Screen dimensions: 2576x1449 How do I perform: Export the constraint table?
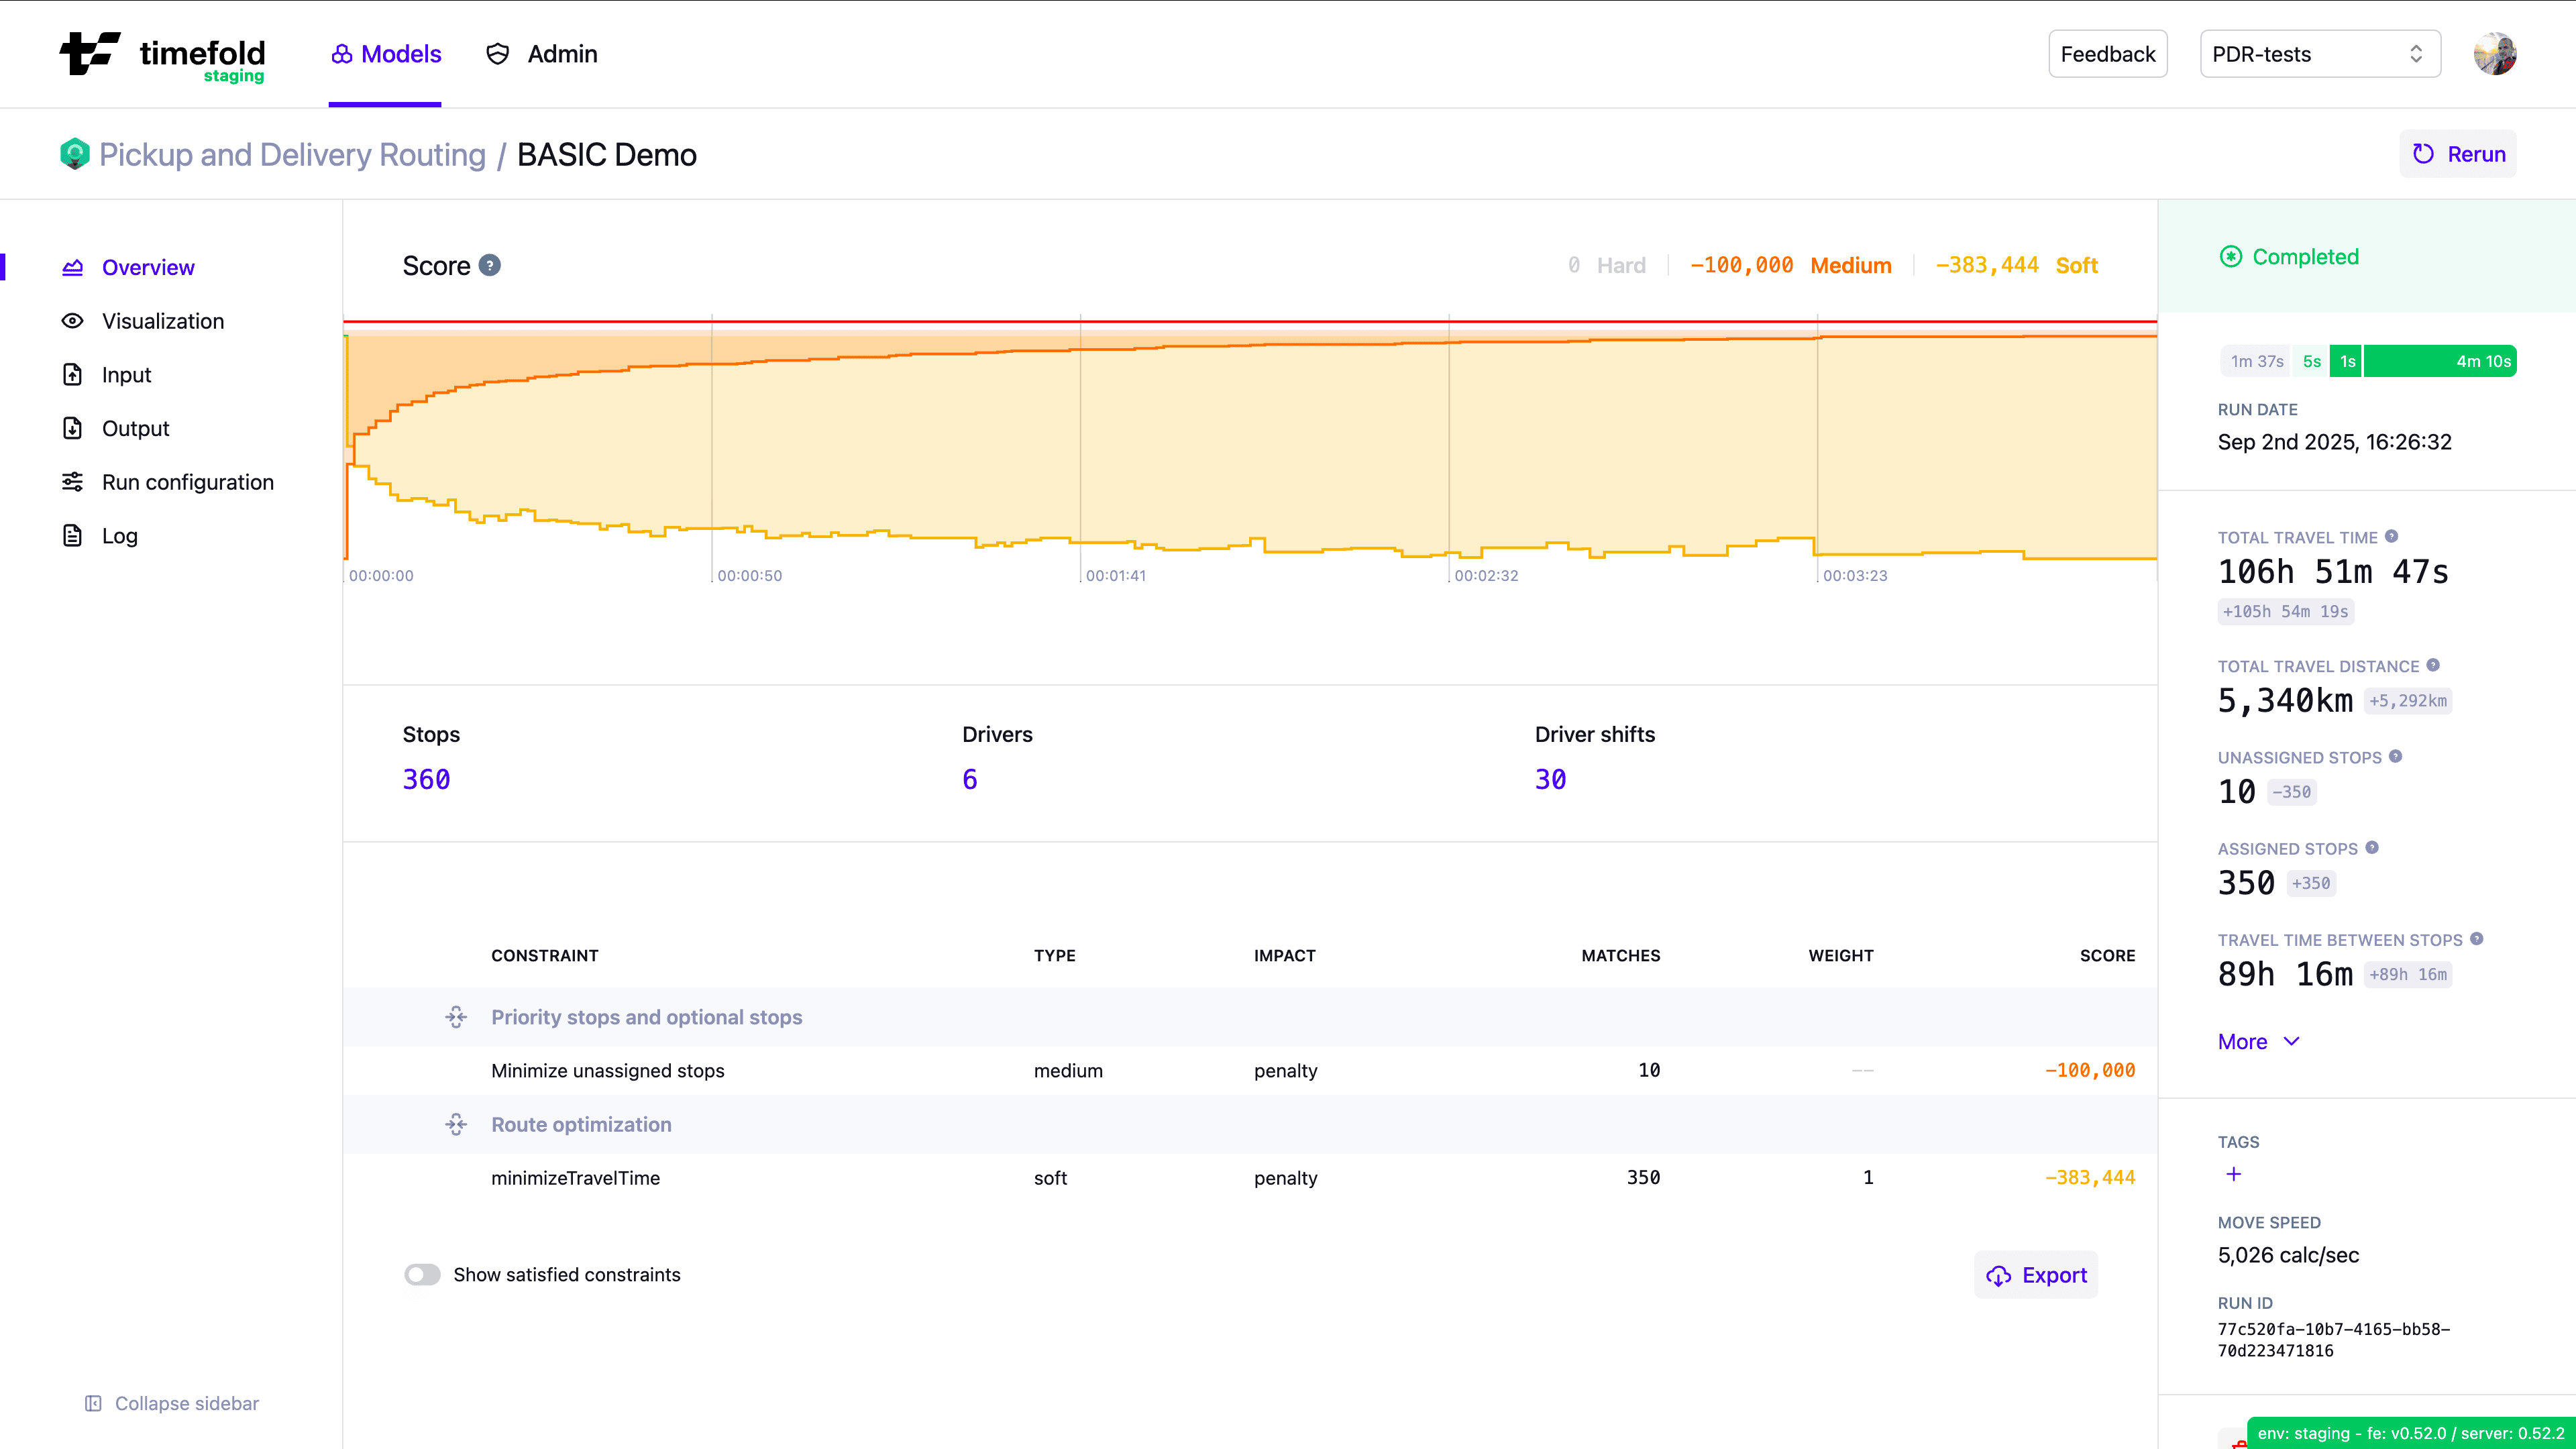tap(2036, 1275)
